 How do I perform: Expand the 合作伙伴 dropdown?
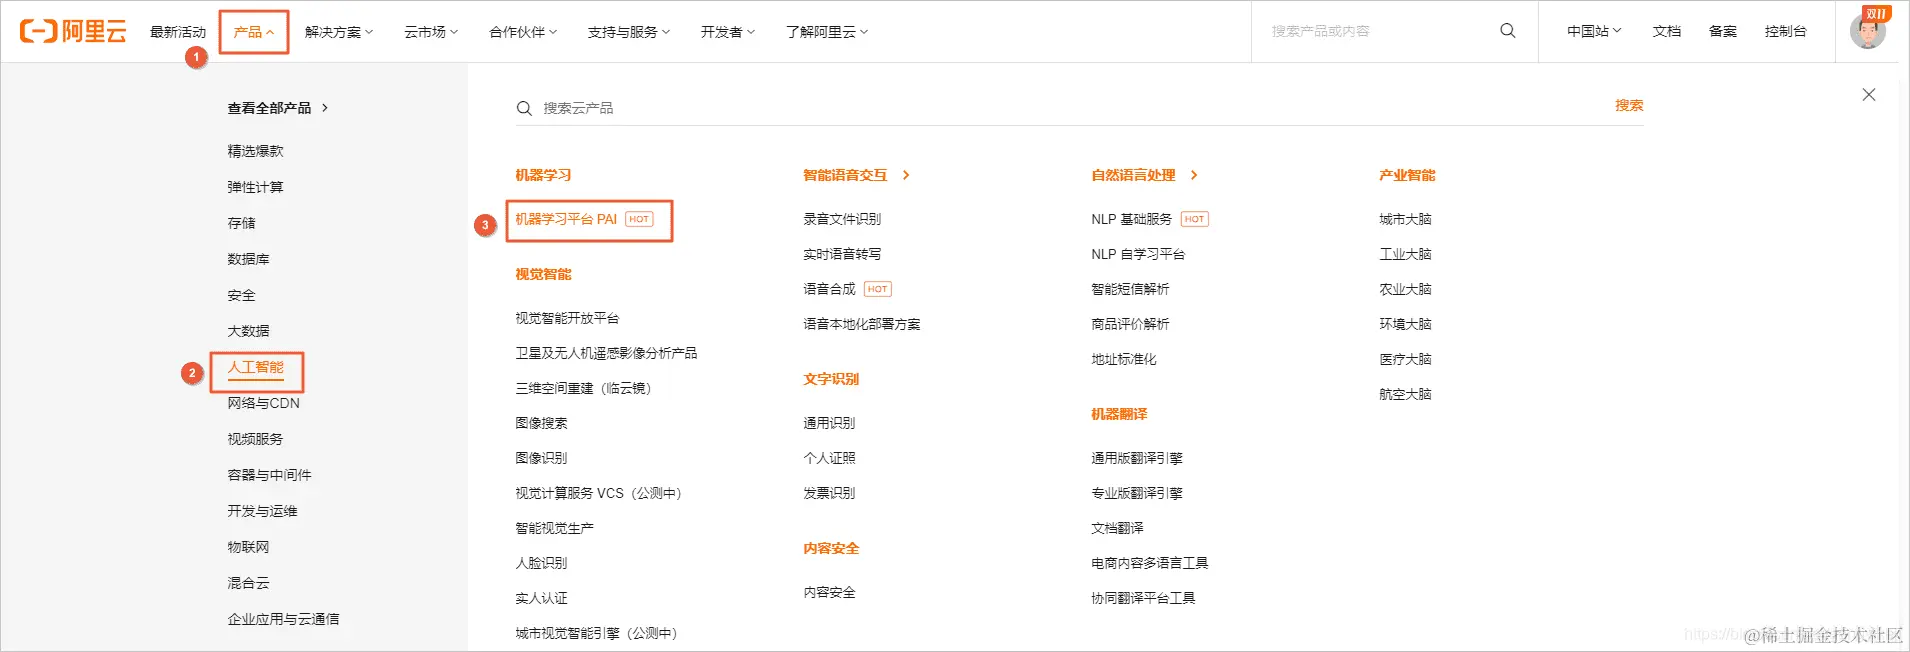523,32
